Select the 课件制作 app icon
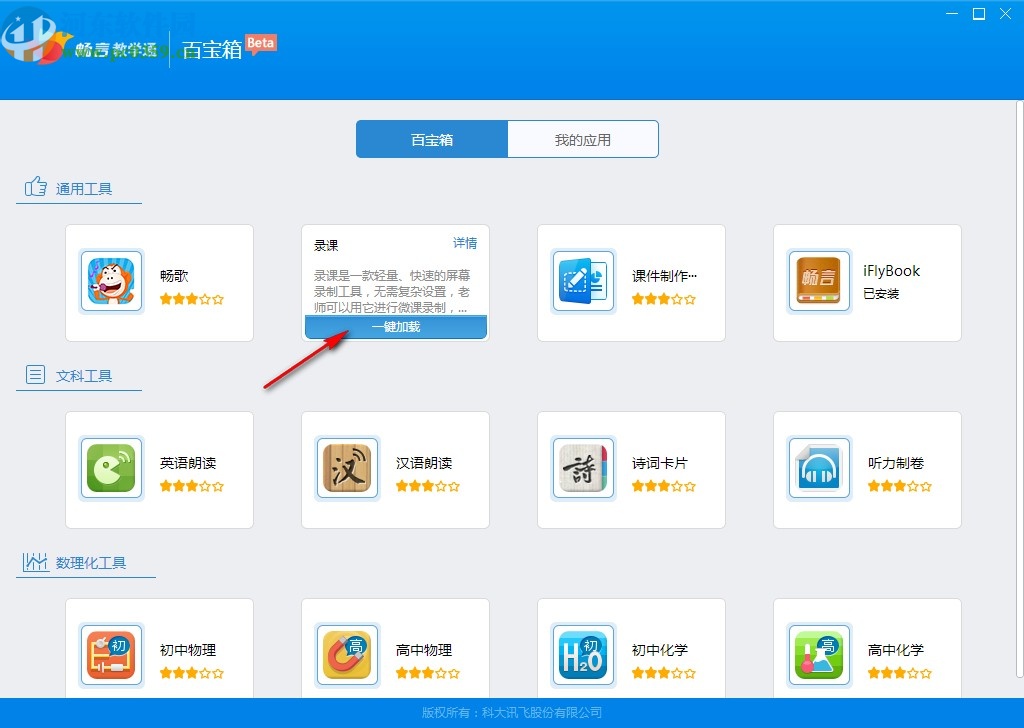1024x728 pixels. [x=583, y=283]
